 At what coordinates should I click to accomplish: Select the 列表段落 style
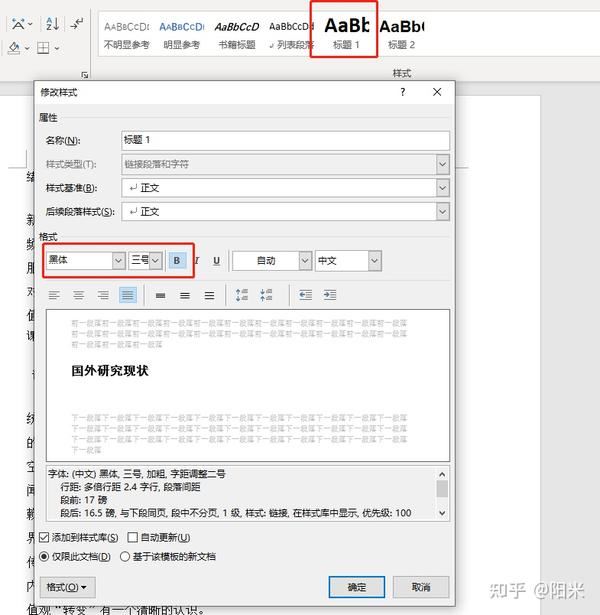(290, 35)
